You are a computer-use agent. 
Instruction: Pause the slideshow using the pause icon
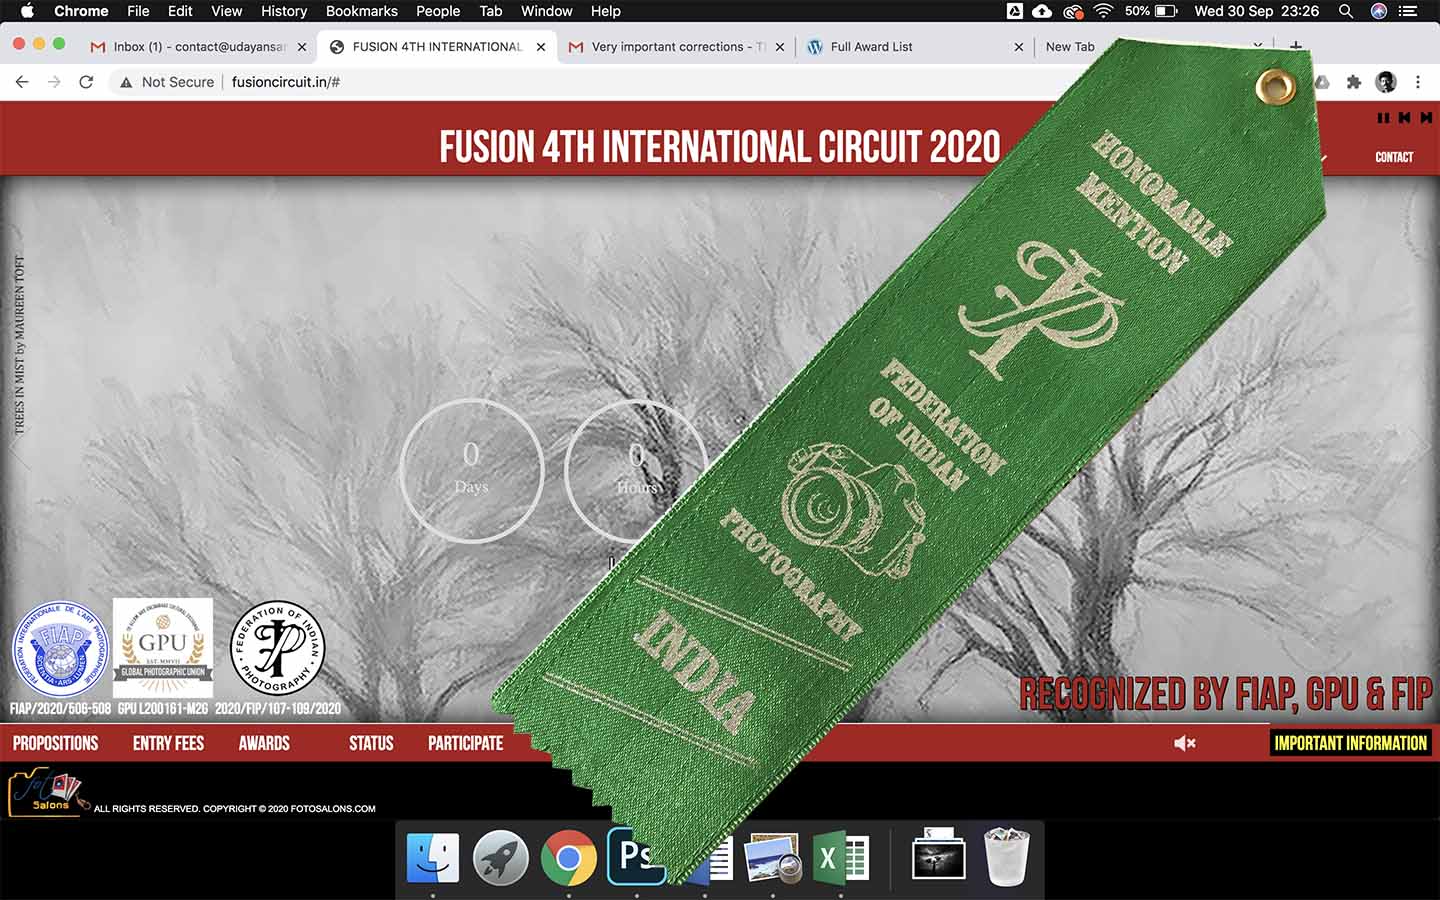1384,117
